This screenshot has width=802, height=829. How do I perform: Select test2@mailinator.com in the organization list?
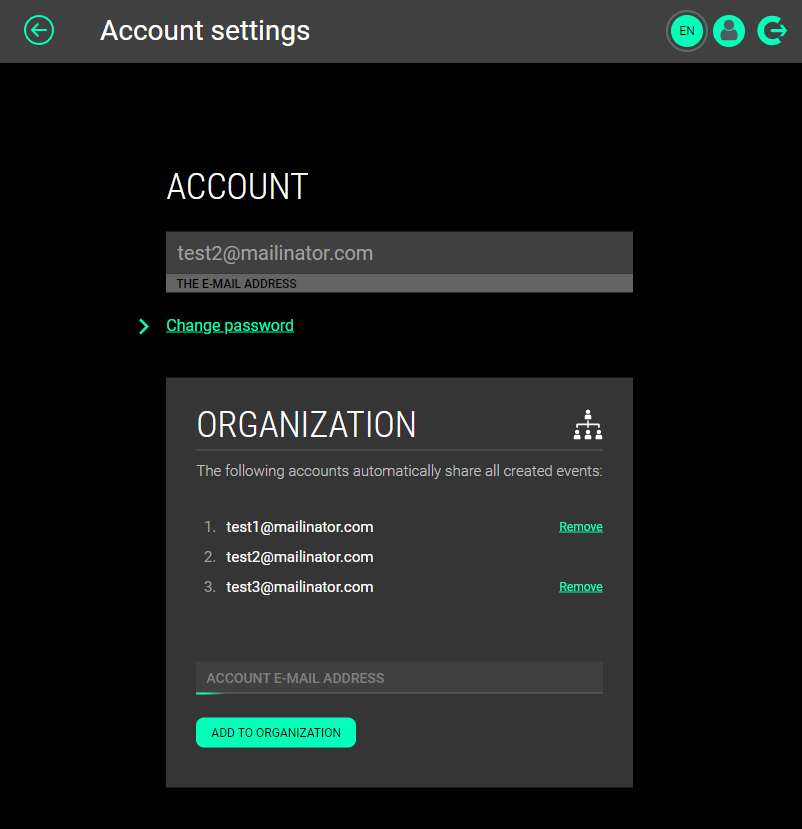point(300,557)
